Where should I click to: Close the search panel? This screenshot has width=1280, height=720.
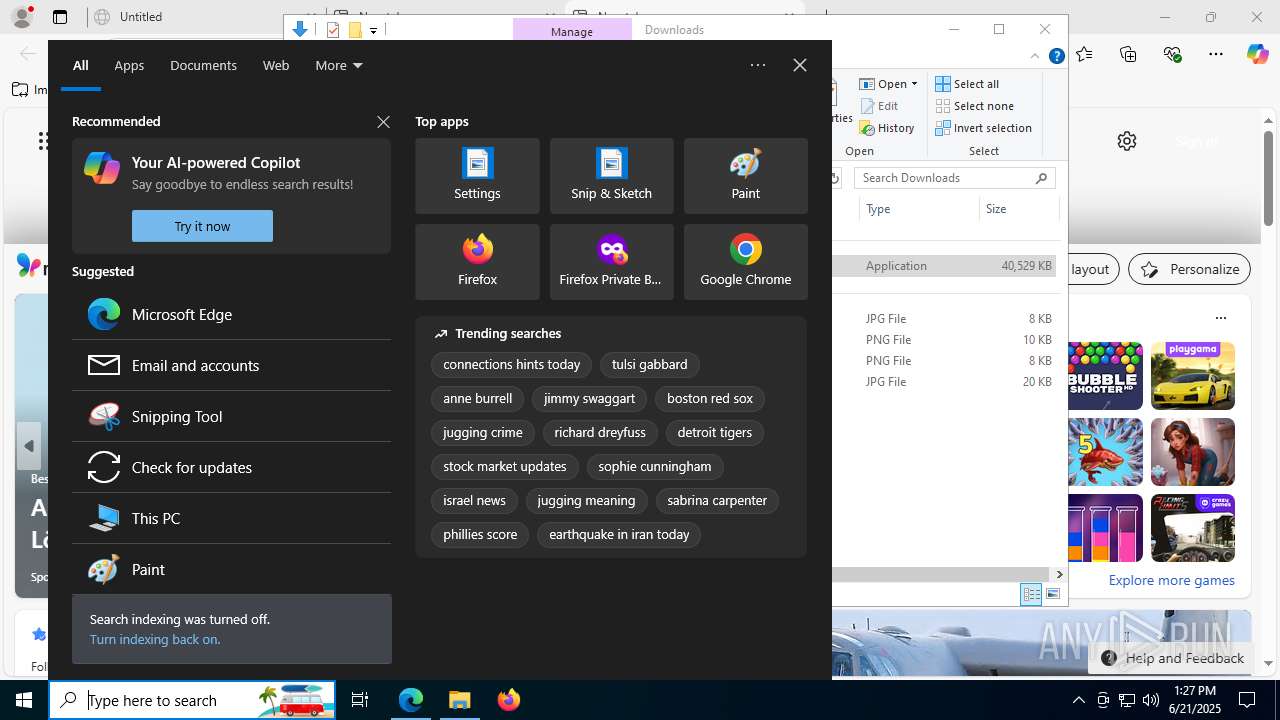tap(800, 65)
